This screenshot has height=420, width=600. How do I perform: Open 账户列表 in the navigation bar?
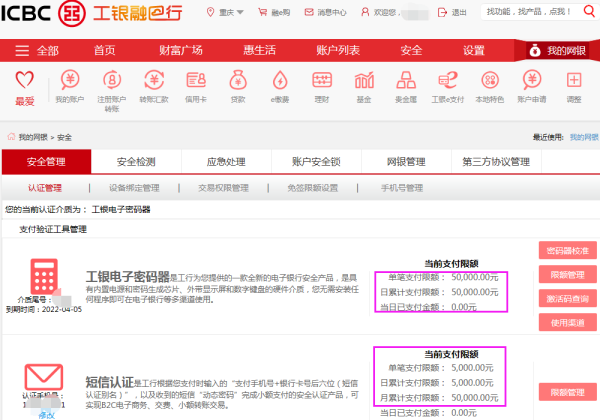click(338, 50)
